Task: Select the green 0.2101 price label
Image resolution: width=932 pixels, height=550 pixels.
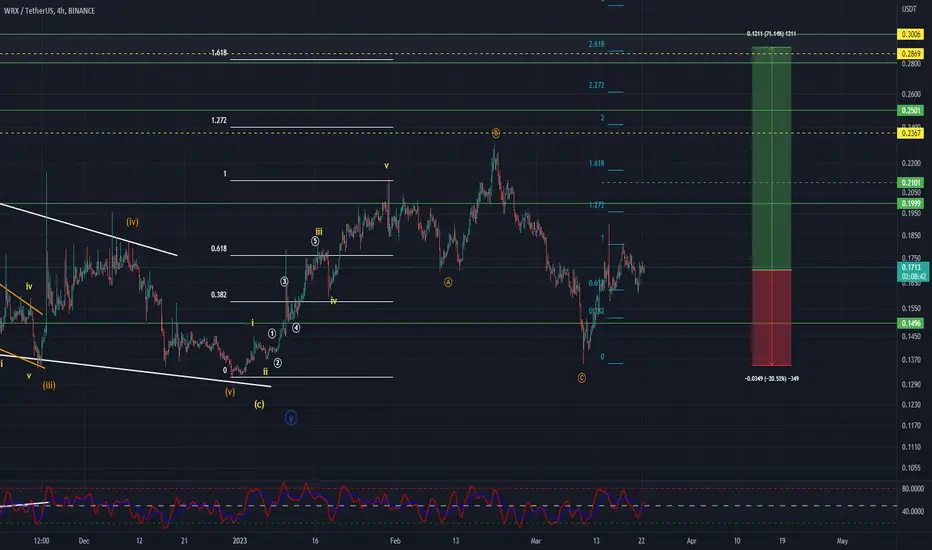Action: click(911, 183)
